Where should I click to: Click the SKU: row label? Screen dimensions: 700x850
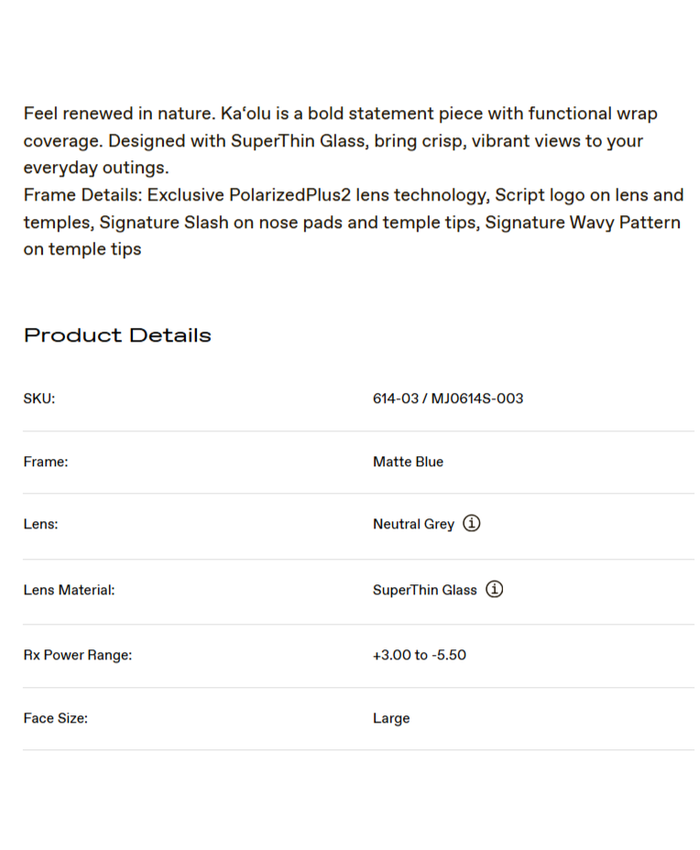[39, 399]
